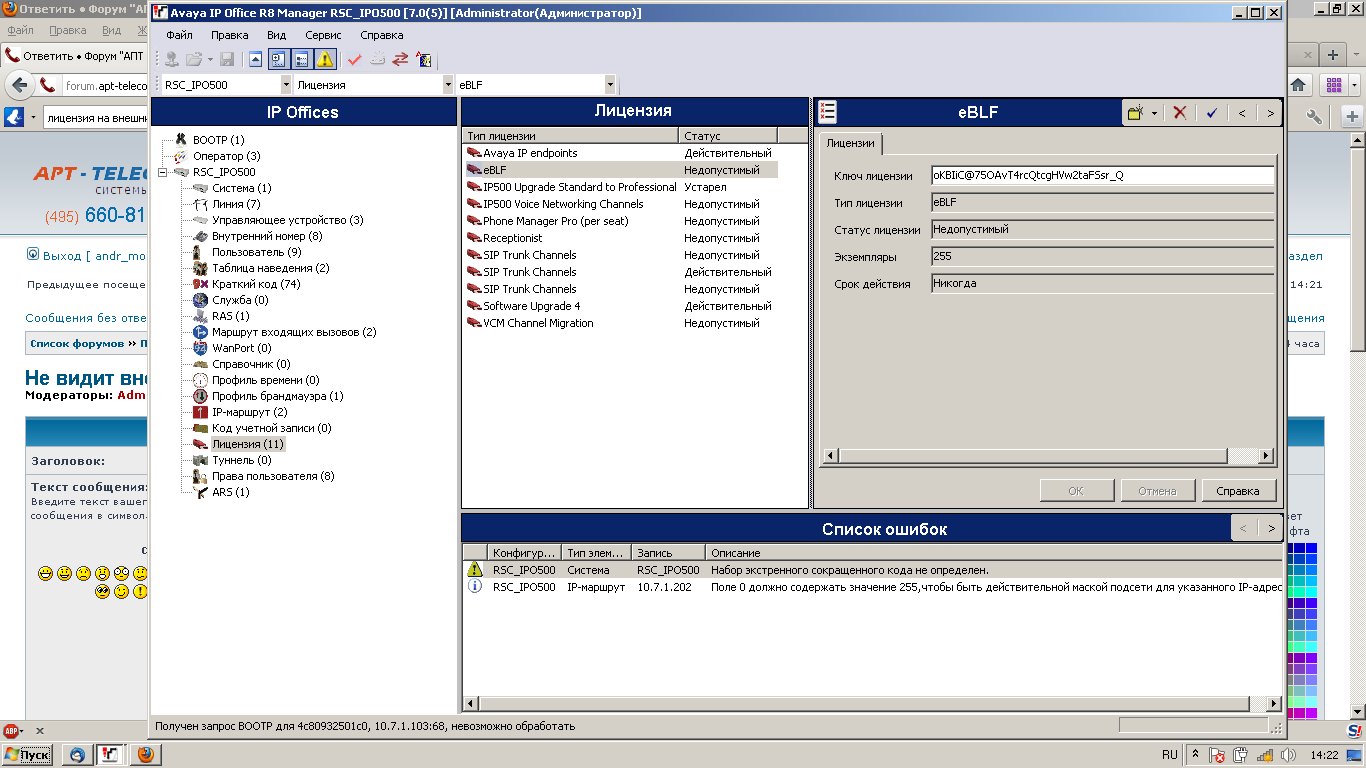This screenshot has height=768, width=1366.
Task: Click the blue checkmark validate entry icon
Action: (1211, 113)
